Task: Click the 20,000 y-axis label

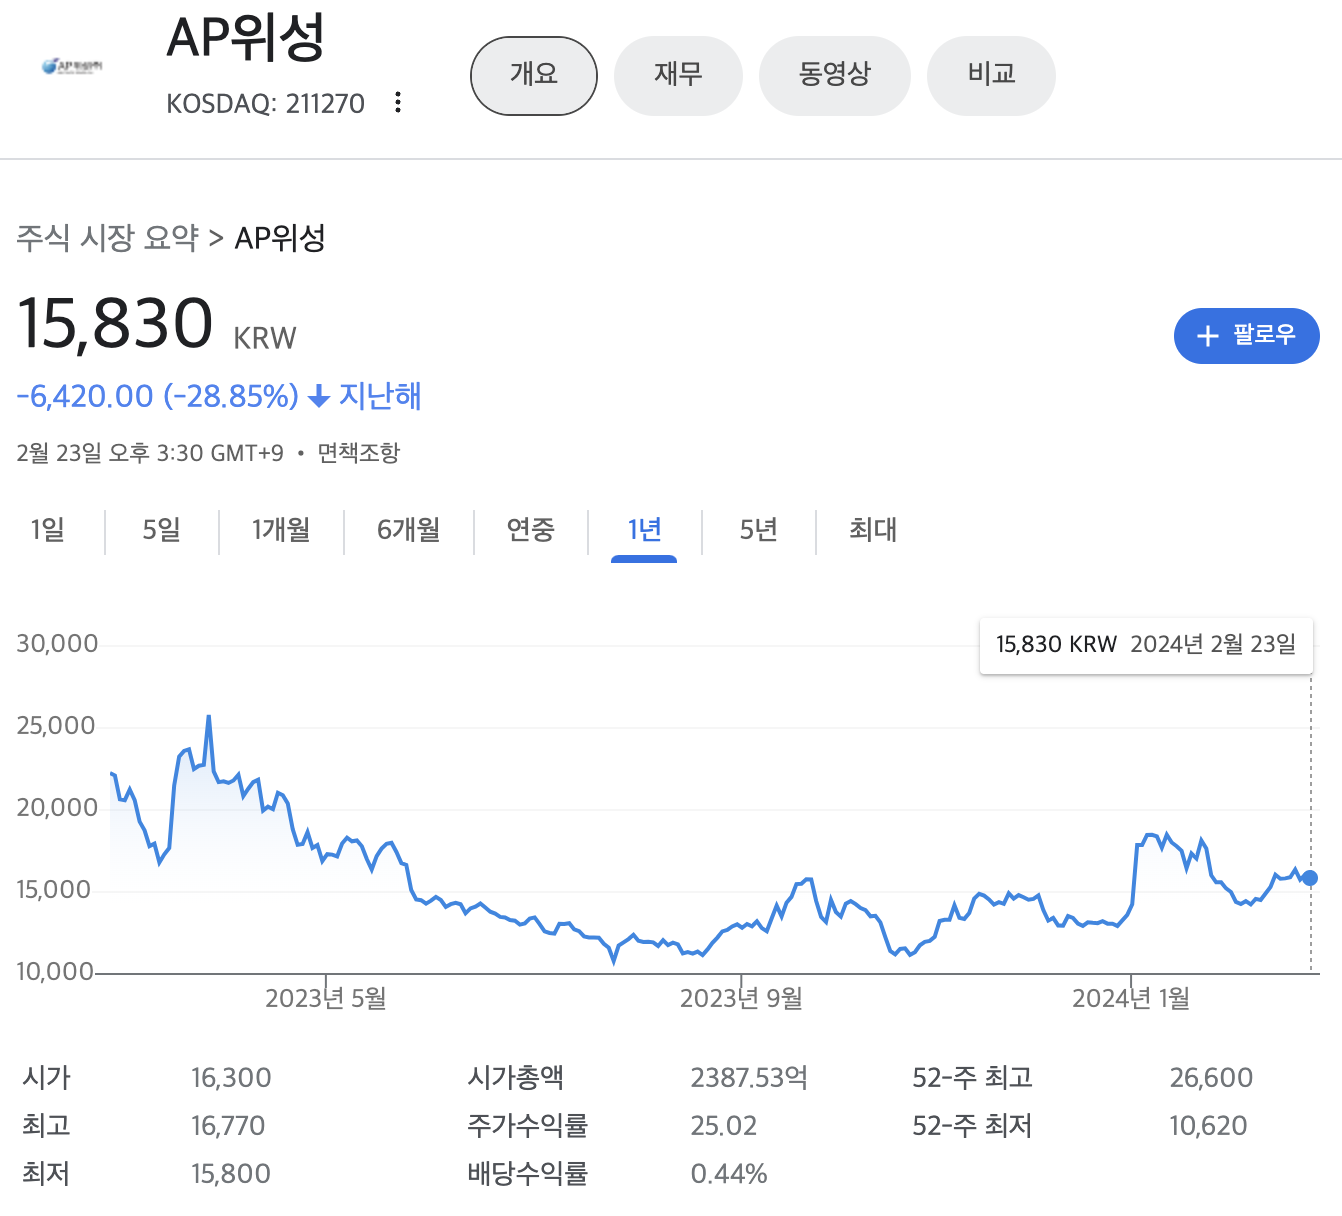Action: coord(57,808)
